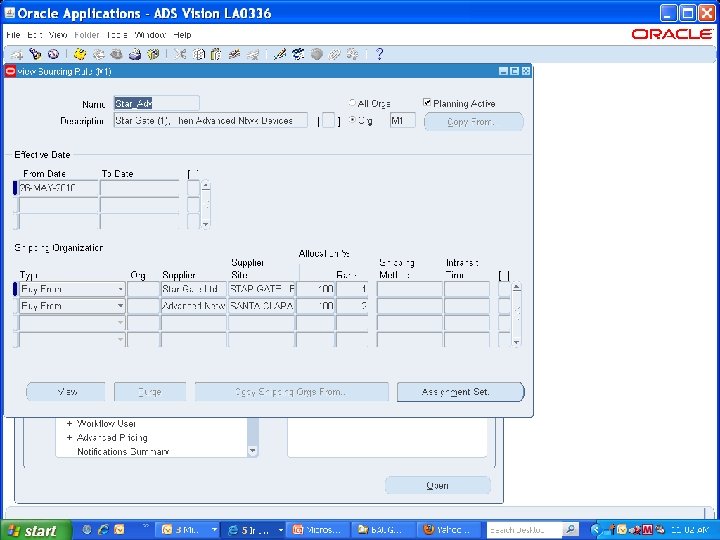
Task: Click the Oracle icon in Sourcing Rule title bar
Action: 10,71
